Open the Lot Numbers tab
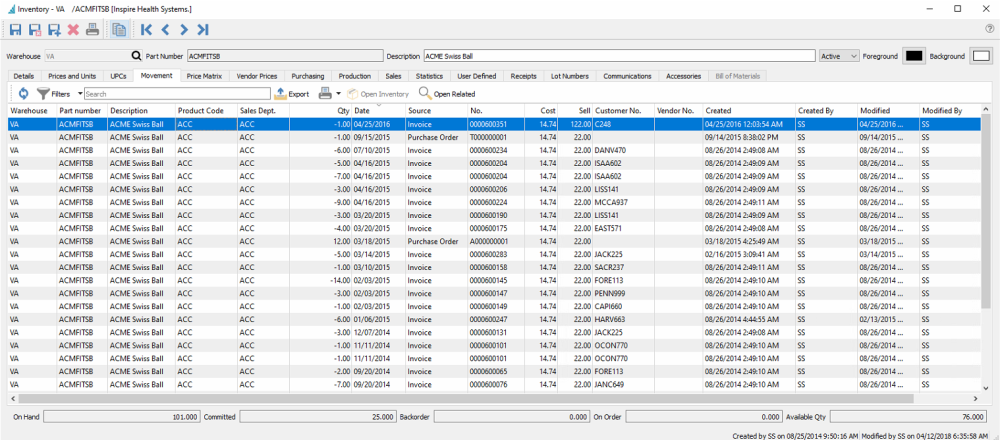Screen dimensions: 1000x440 [569, 76]
